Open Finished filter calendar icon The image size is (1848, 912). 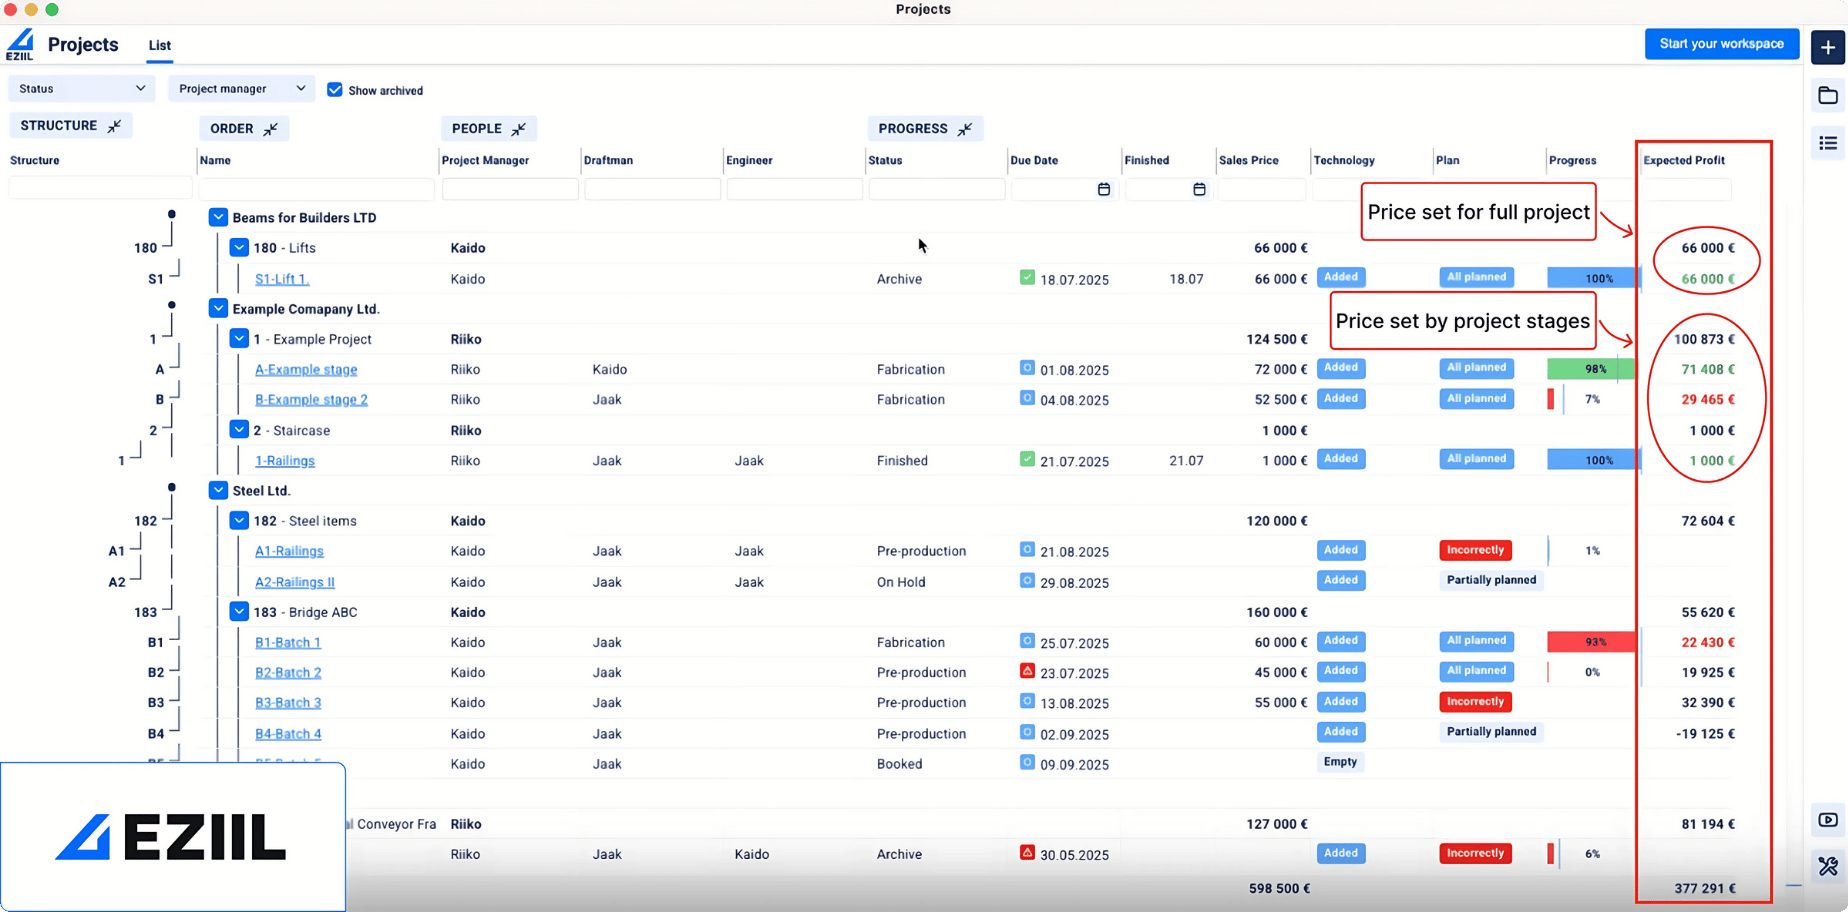pyautogui.click(x=1198, y=189)
